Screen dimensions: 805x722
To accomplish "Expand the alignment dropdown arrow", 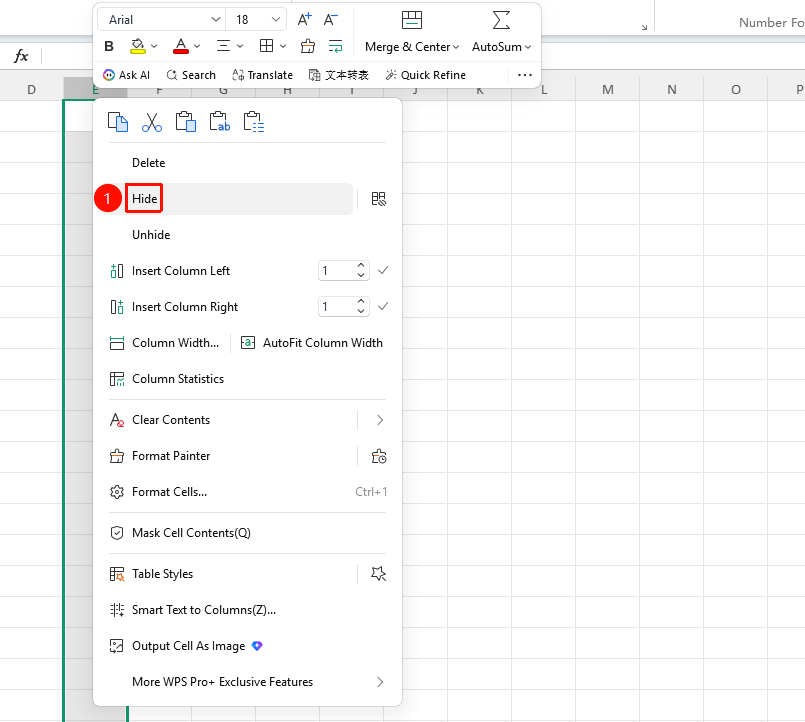I will coord(240,46).
